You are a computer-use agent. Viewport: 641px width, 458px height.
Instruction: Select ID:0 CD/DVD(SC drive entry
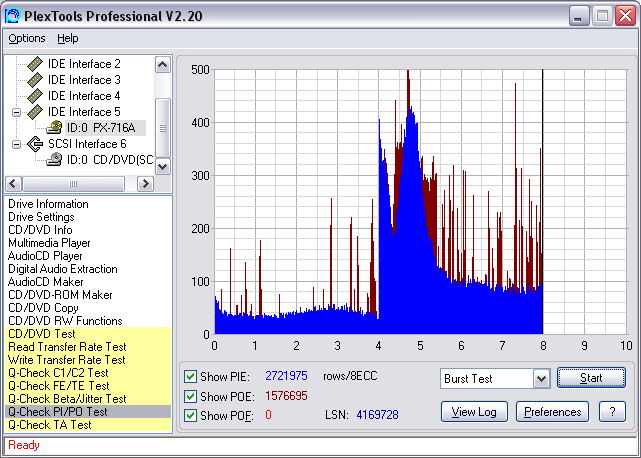[x=110, y=159]
